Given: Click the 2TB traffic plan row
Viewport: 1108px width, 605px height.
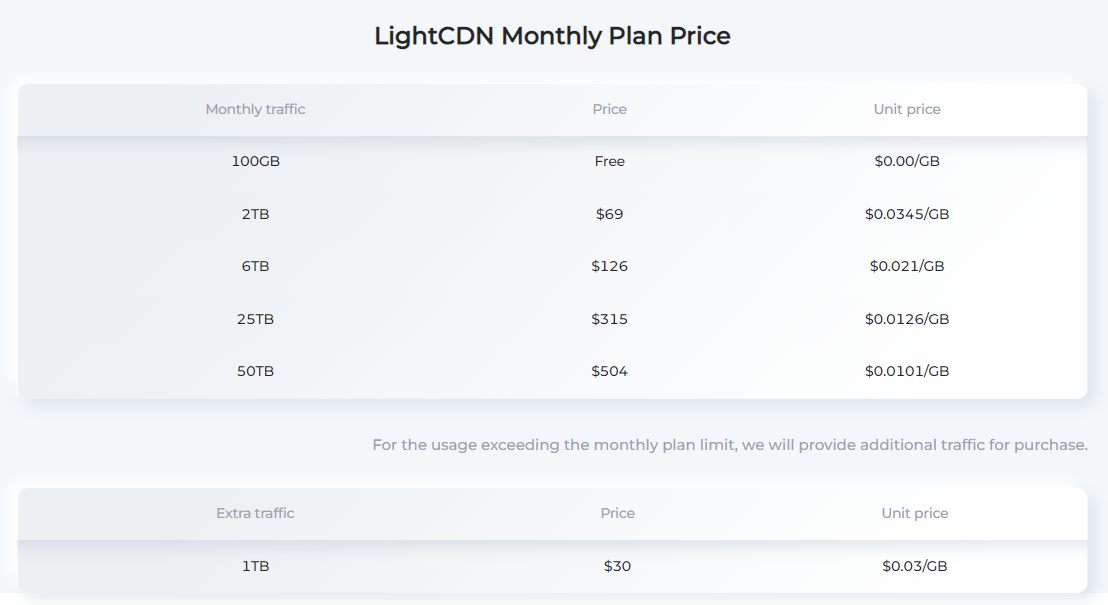Looking at the screenshot, I should [x=552, y=214].
